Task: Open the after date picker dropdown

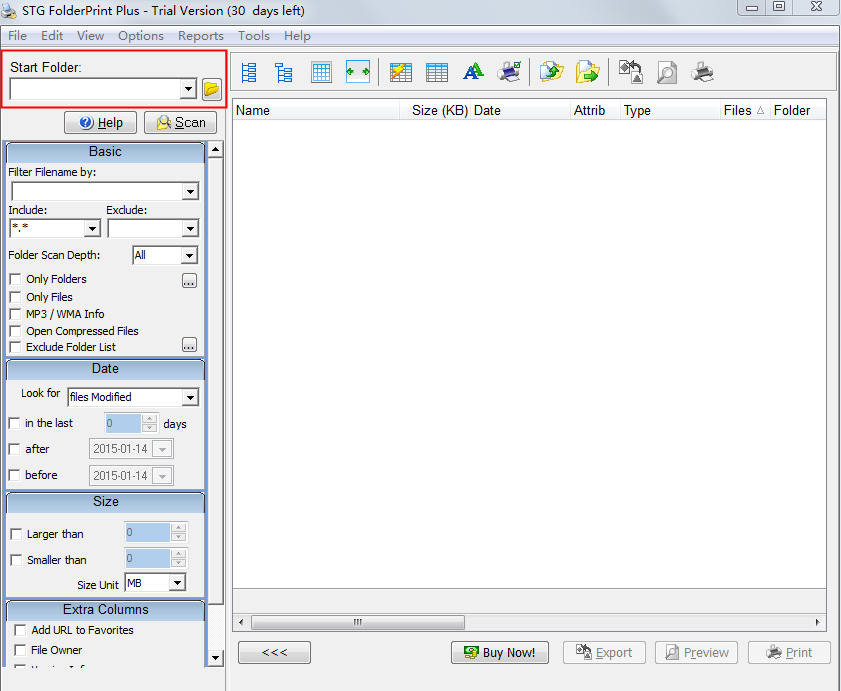Action: [162, 449]
